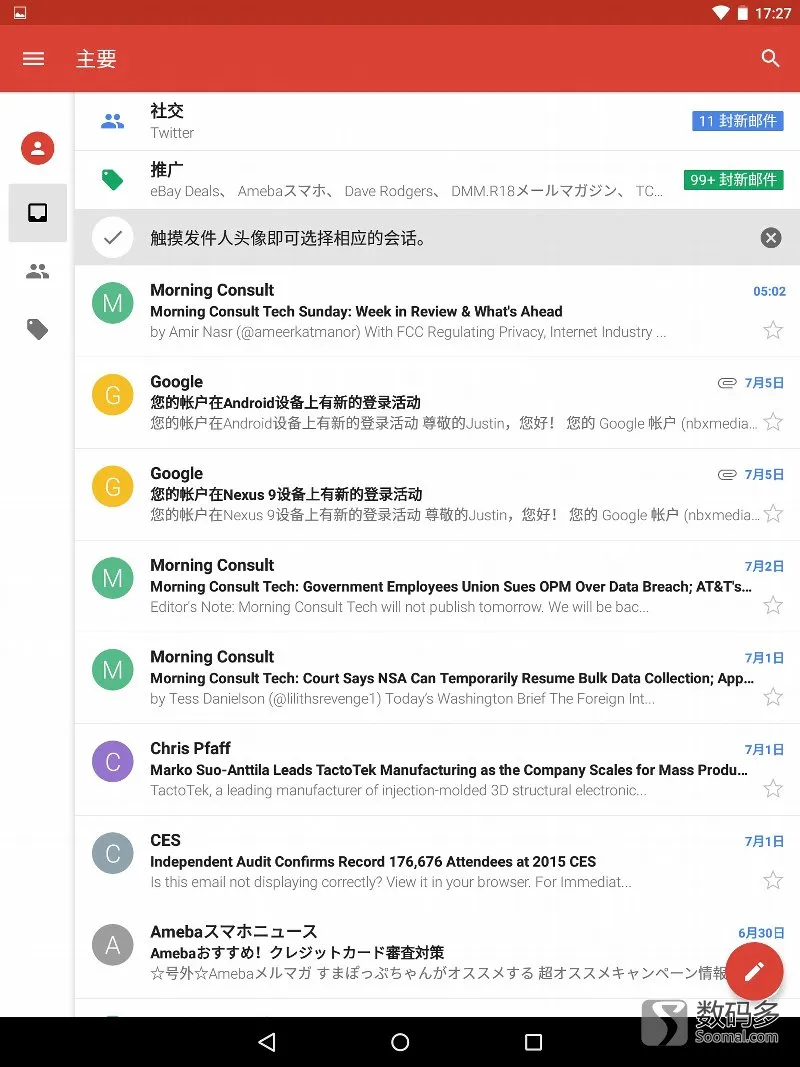Tap the Android home circle button

click(400, 1041)
